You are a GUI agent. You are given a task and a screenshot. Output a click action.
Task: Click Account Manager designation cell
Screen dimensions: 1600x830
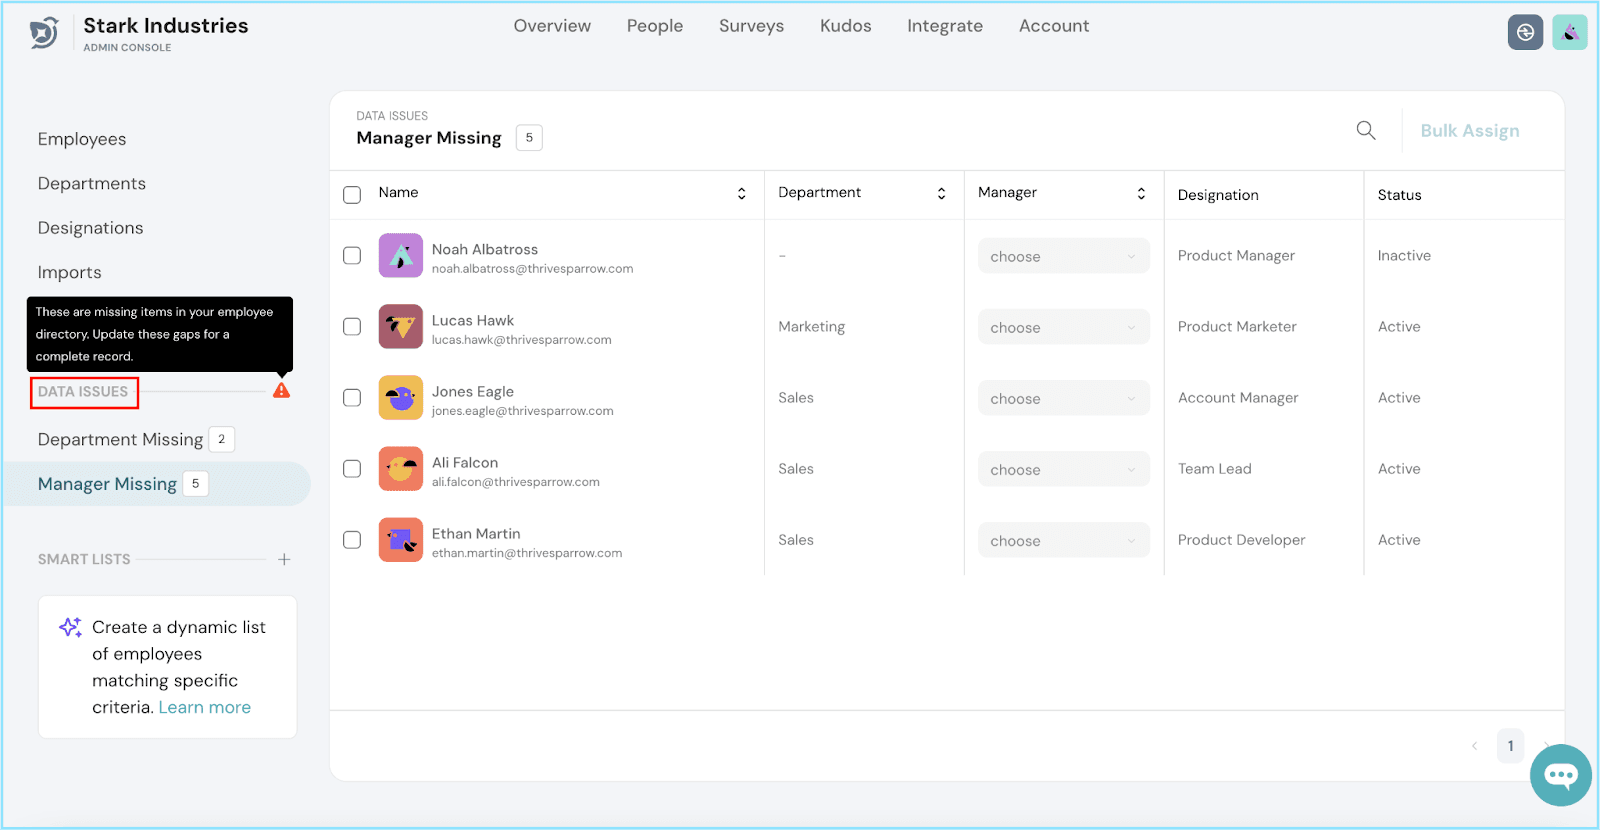tap(1238, 397)
